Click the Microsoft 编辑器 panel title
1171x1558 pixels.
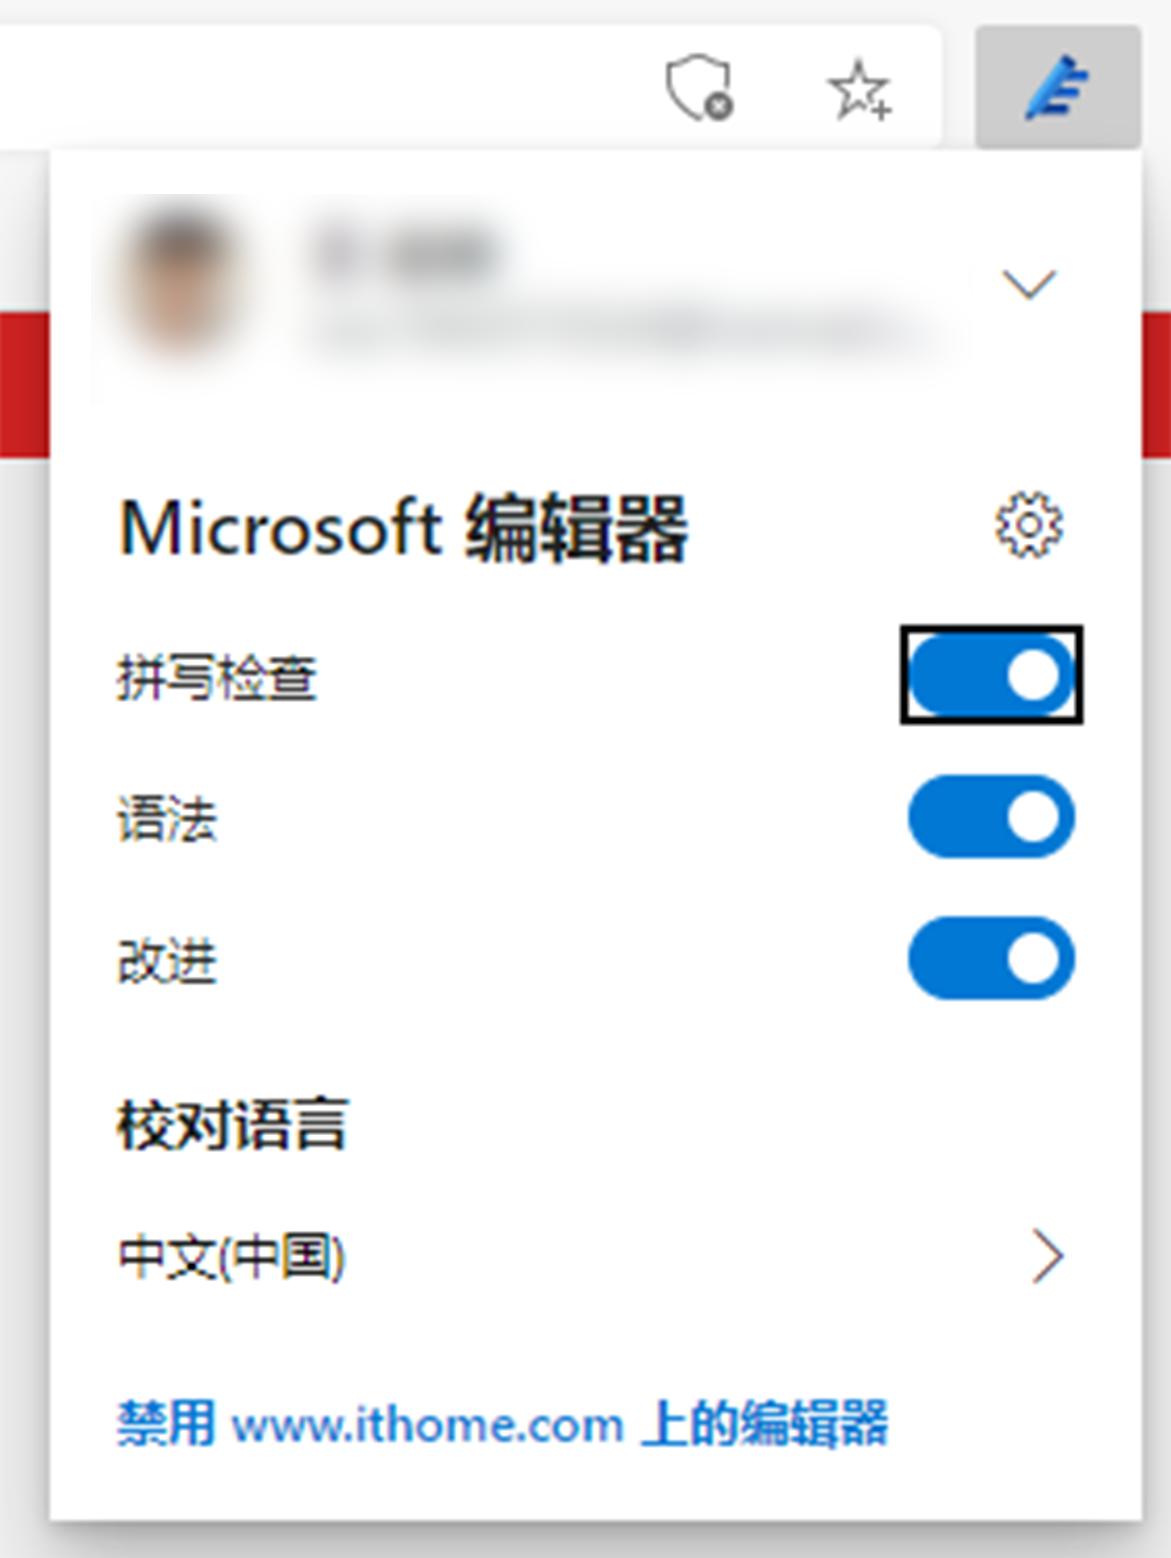click(403, 528)
